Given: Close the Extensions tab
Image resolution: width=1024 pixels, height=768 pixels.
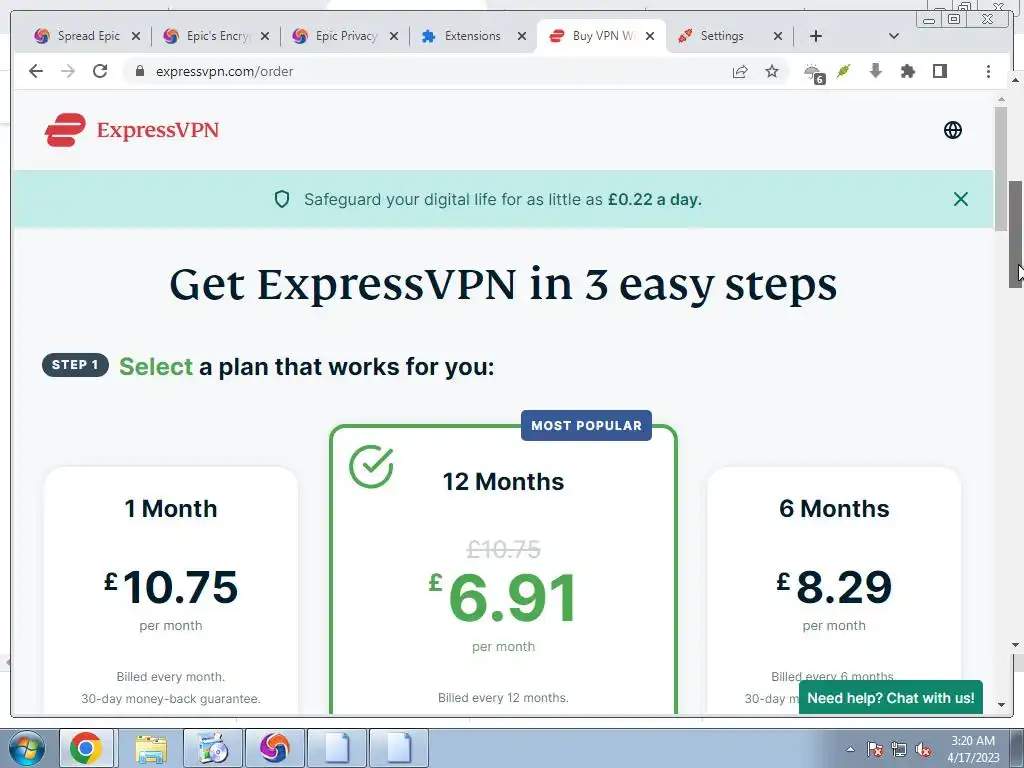Looking at the screenshot, I should (522, 36).
